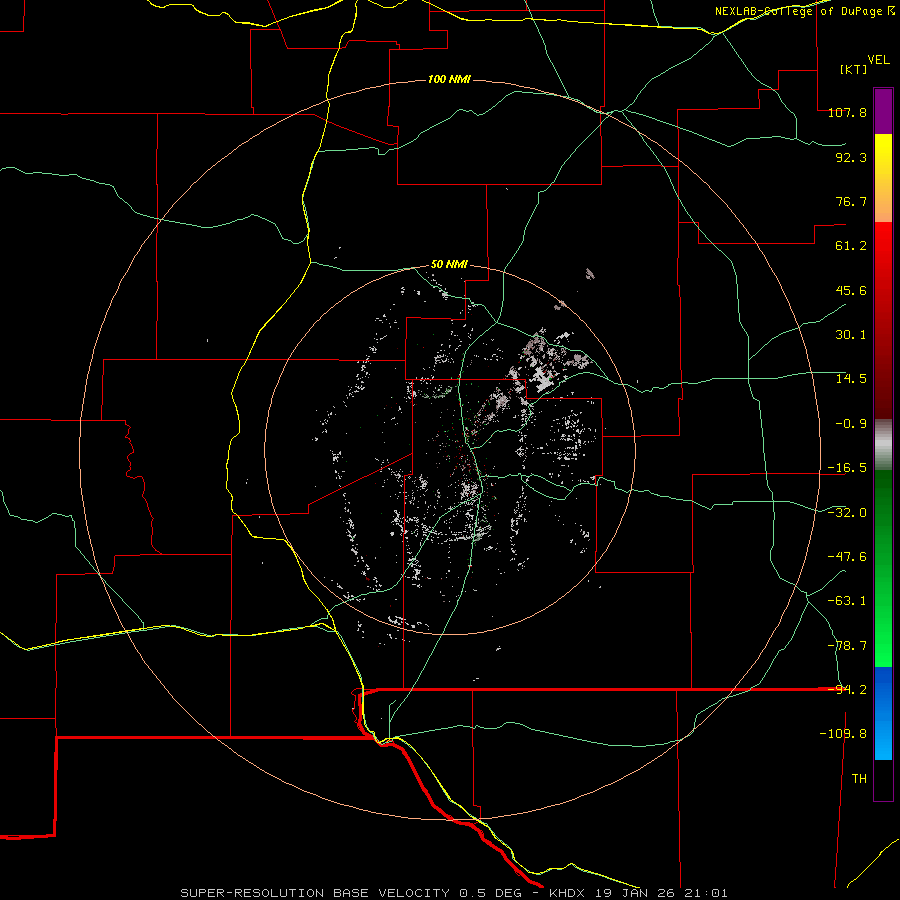This screenshot has height=900, width=900.
Task: Click the 76.7 velocity scale value
Action: pyautogui.click(x=851, y=201)
